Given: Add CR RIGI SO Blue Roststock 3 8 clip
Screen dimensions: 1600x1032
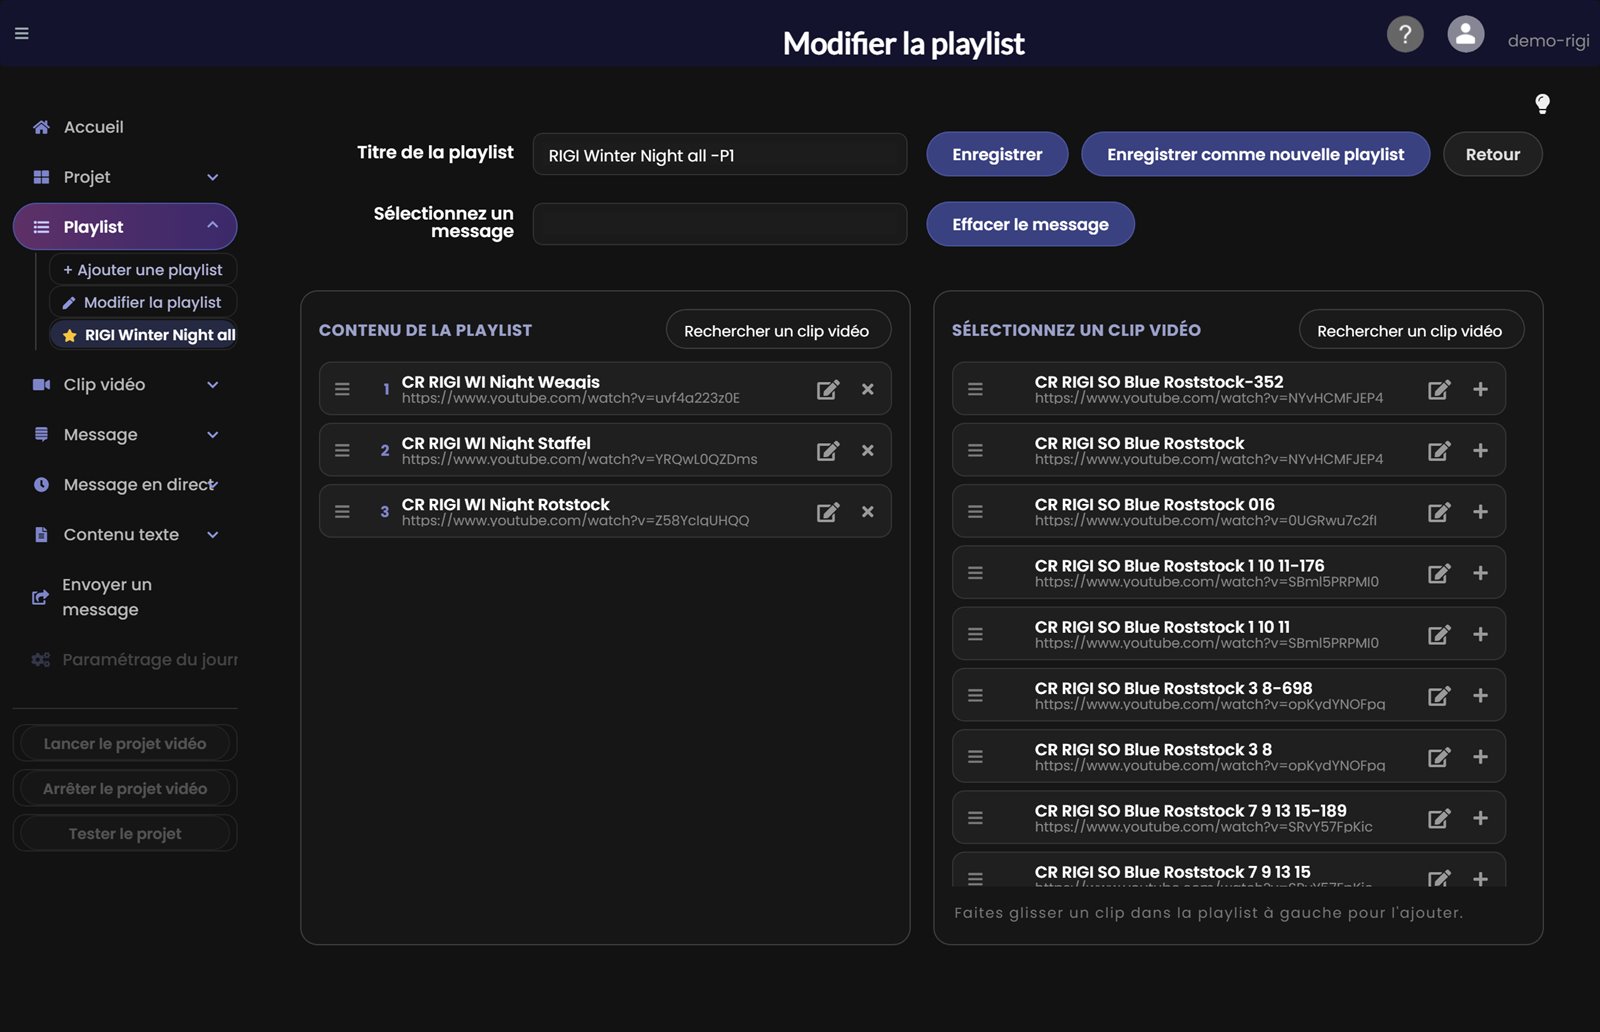Looking at the screenshot, I should (1481, 757).
